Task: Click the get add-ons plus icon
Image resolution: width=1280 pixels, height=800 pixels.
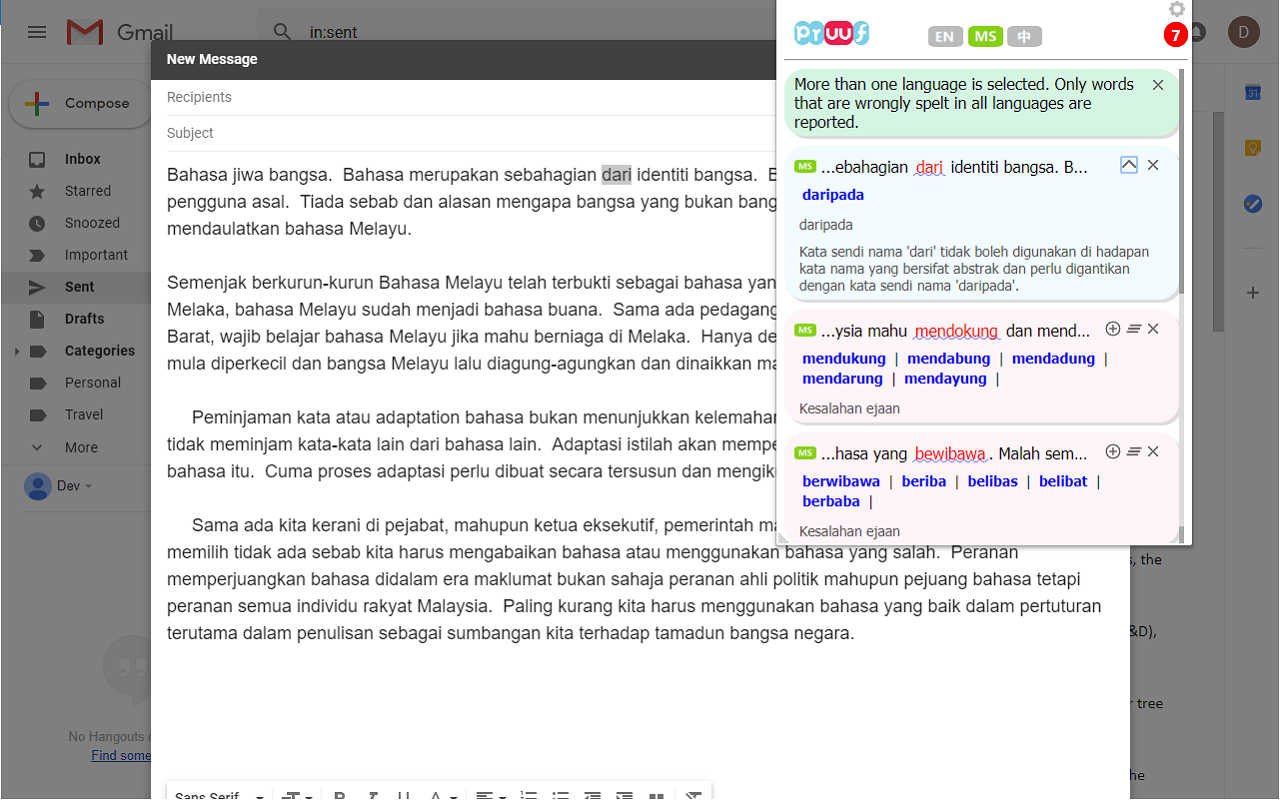Action: point(1252,293)
